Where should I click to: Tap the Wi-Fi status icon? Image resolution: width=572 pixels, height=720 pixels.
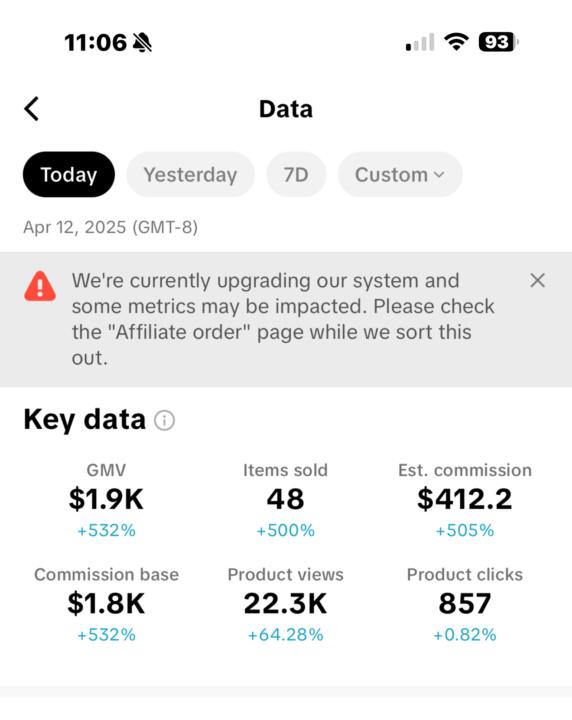[456, 42]
